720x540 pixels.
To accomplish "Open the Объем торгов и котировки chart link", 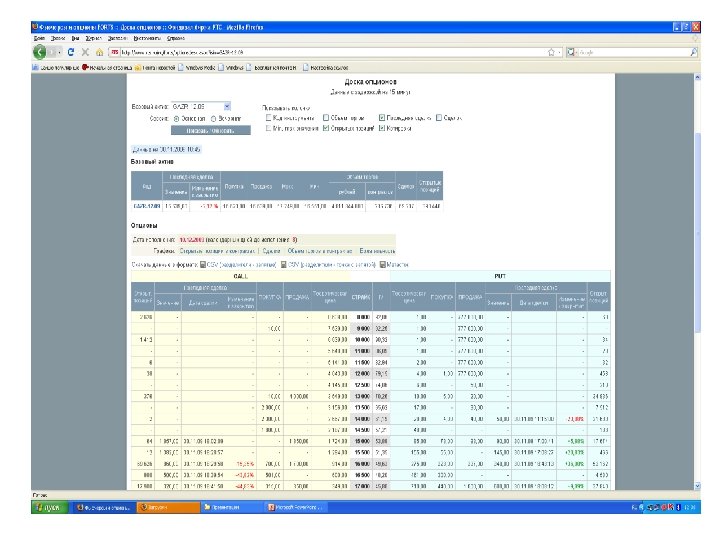I will pos(320,251).
